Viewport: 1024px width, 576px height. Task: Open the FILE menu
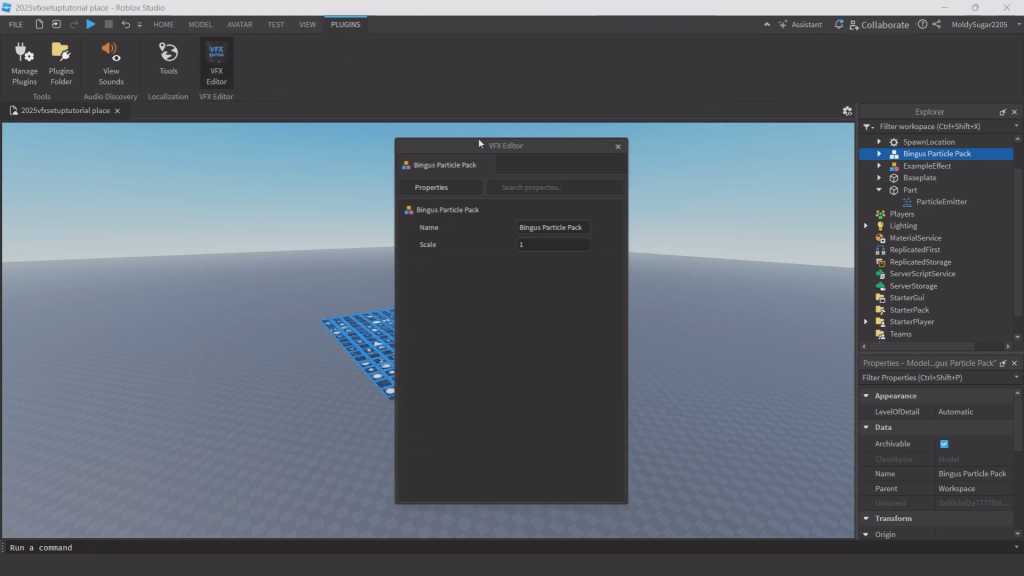tap(16, 25)
